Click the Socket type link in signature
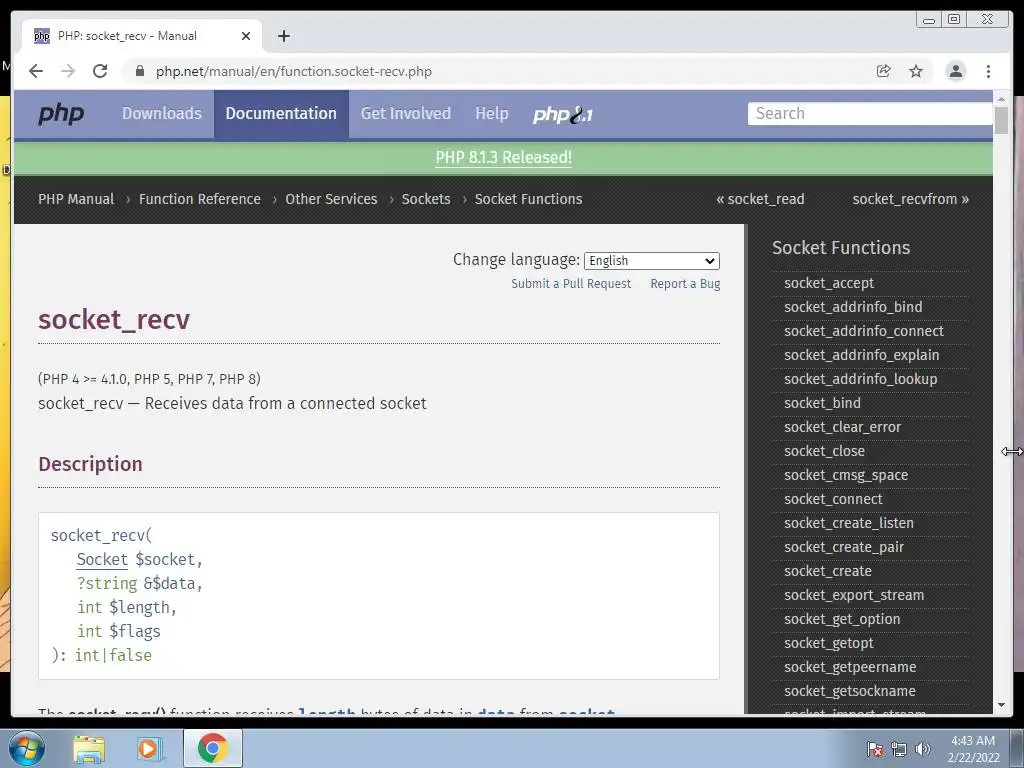 [x=102, y=560]
